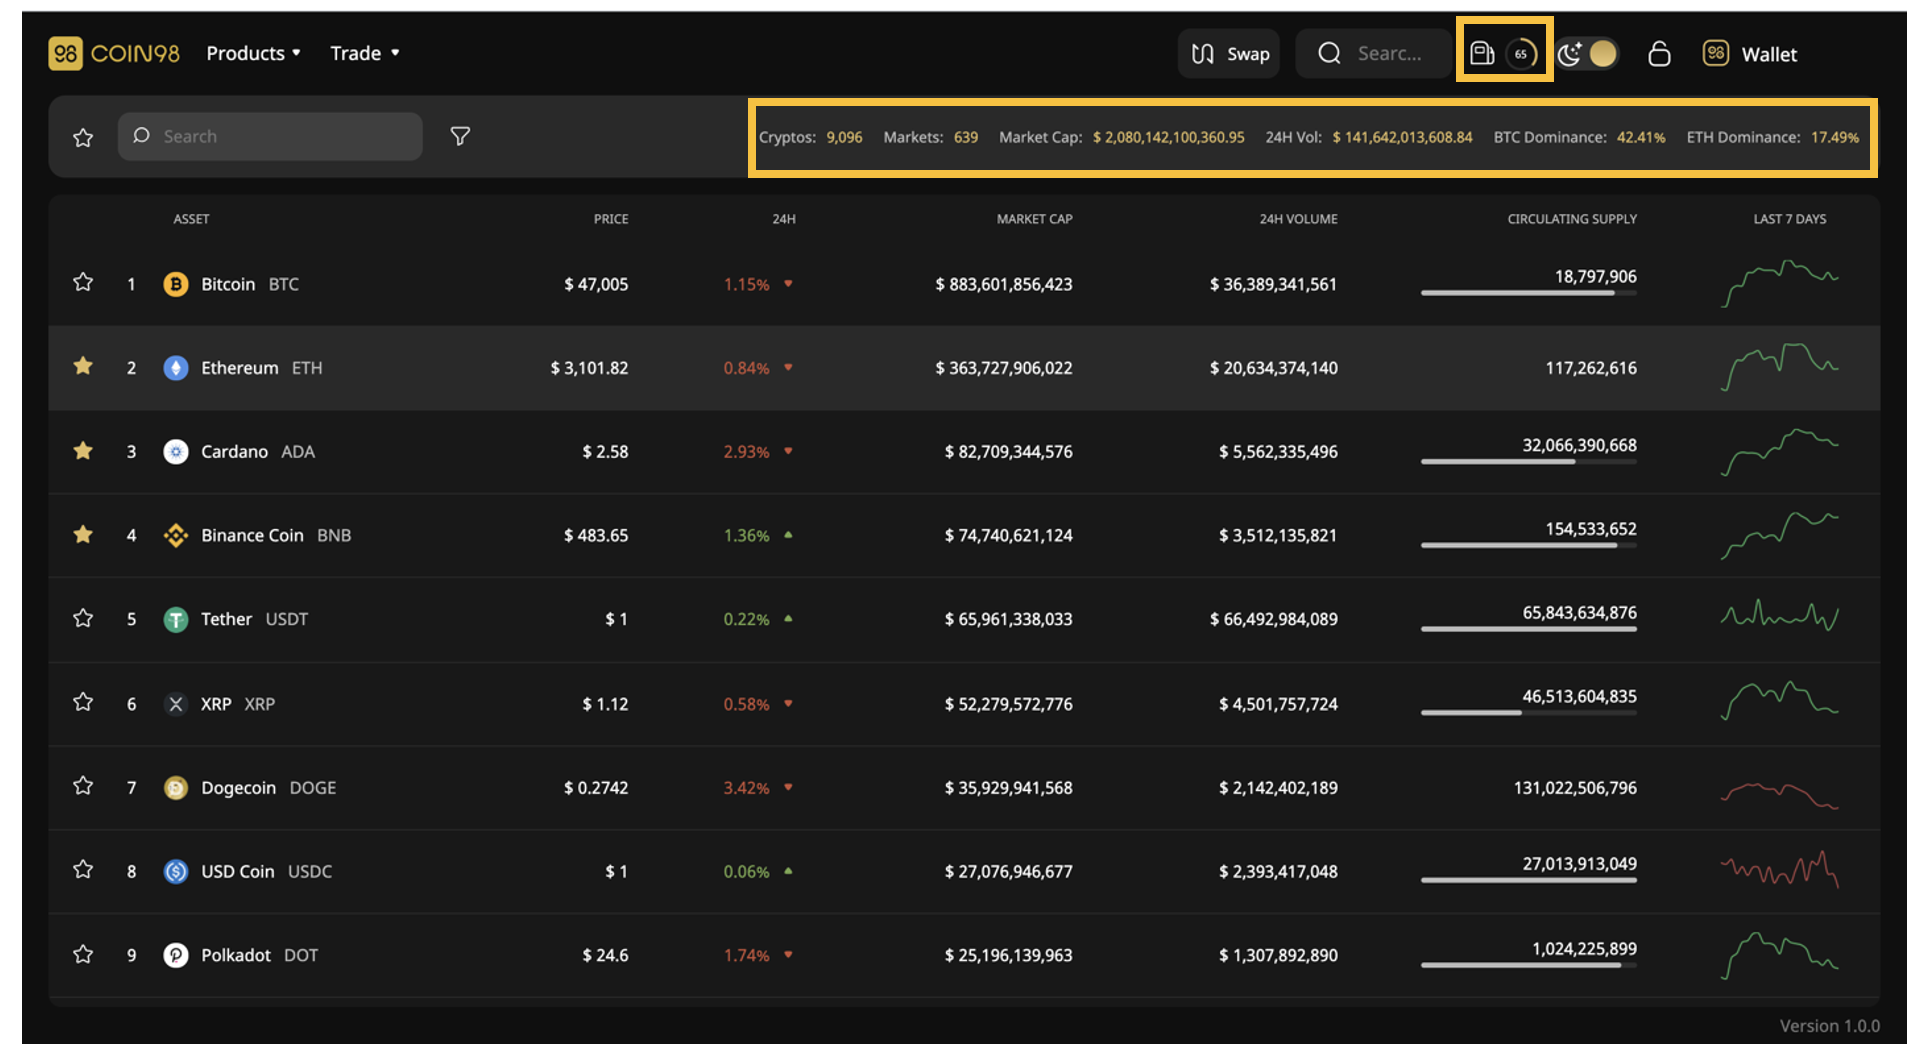Screen dimensions: 1920x1058
Task: Click Cardano circulating supply progress bar
Action: pos(1529,461)
